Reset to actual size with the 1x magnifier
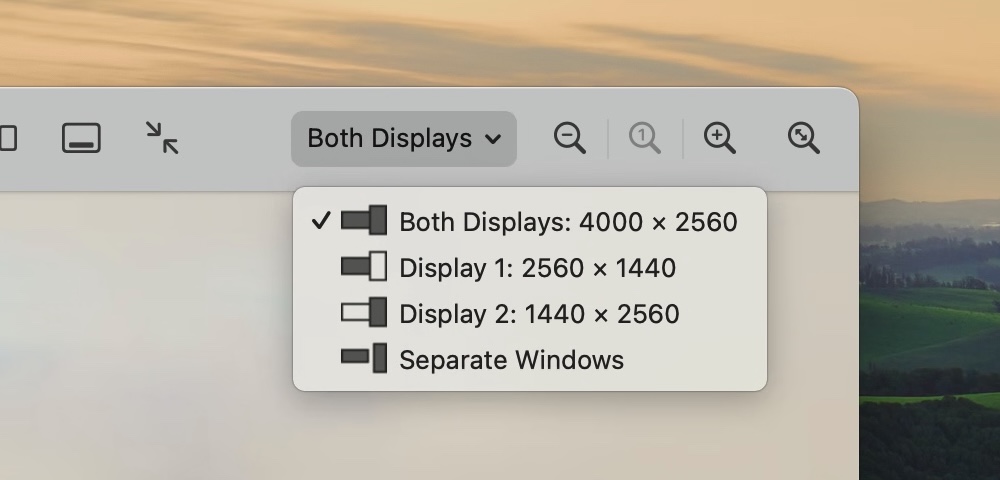Image resolution: width=1000 pixels, height=480 pixels. pos(645,138)
